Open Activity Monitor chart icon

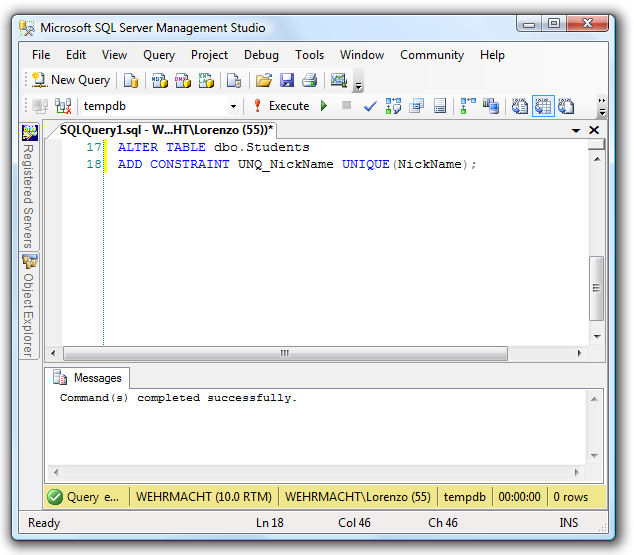(339, 80)
